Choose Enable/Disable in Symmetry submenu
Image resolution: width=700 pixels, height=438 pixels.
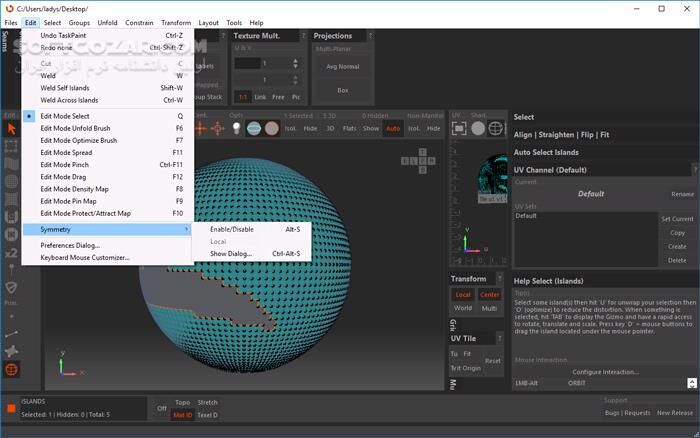point(232,229)
